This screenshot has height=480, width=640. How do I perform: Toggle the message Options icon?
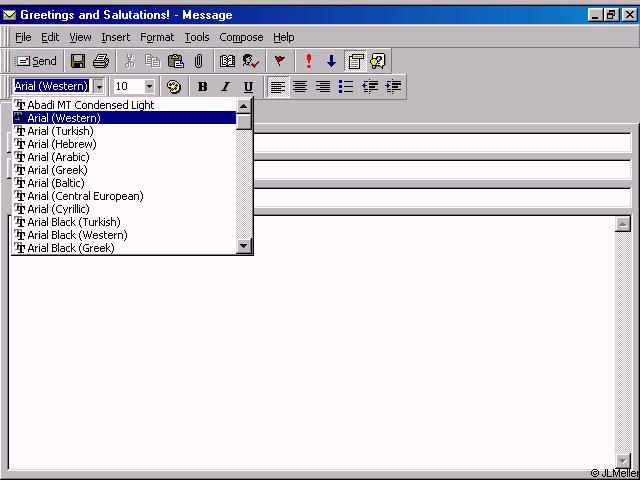coord(355,61)
